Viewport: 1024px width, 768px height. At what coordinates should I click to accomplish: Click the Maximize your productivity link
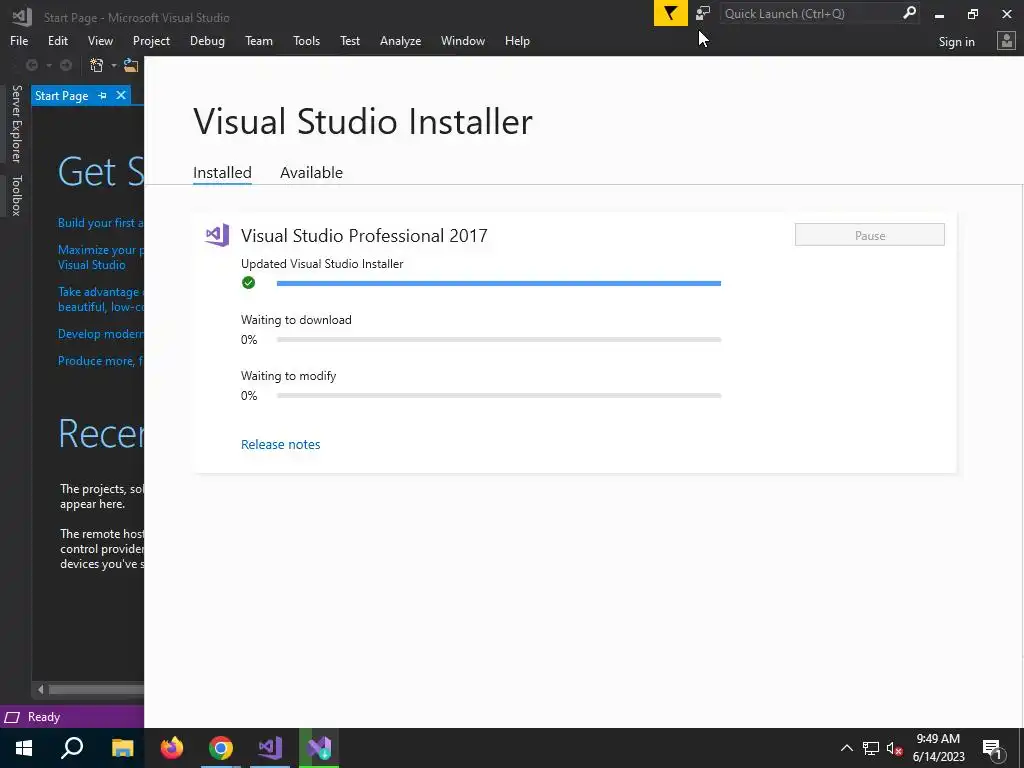click(101, 257)
